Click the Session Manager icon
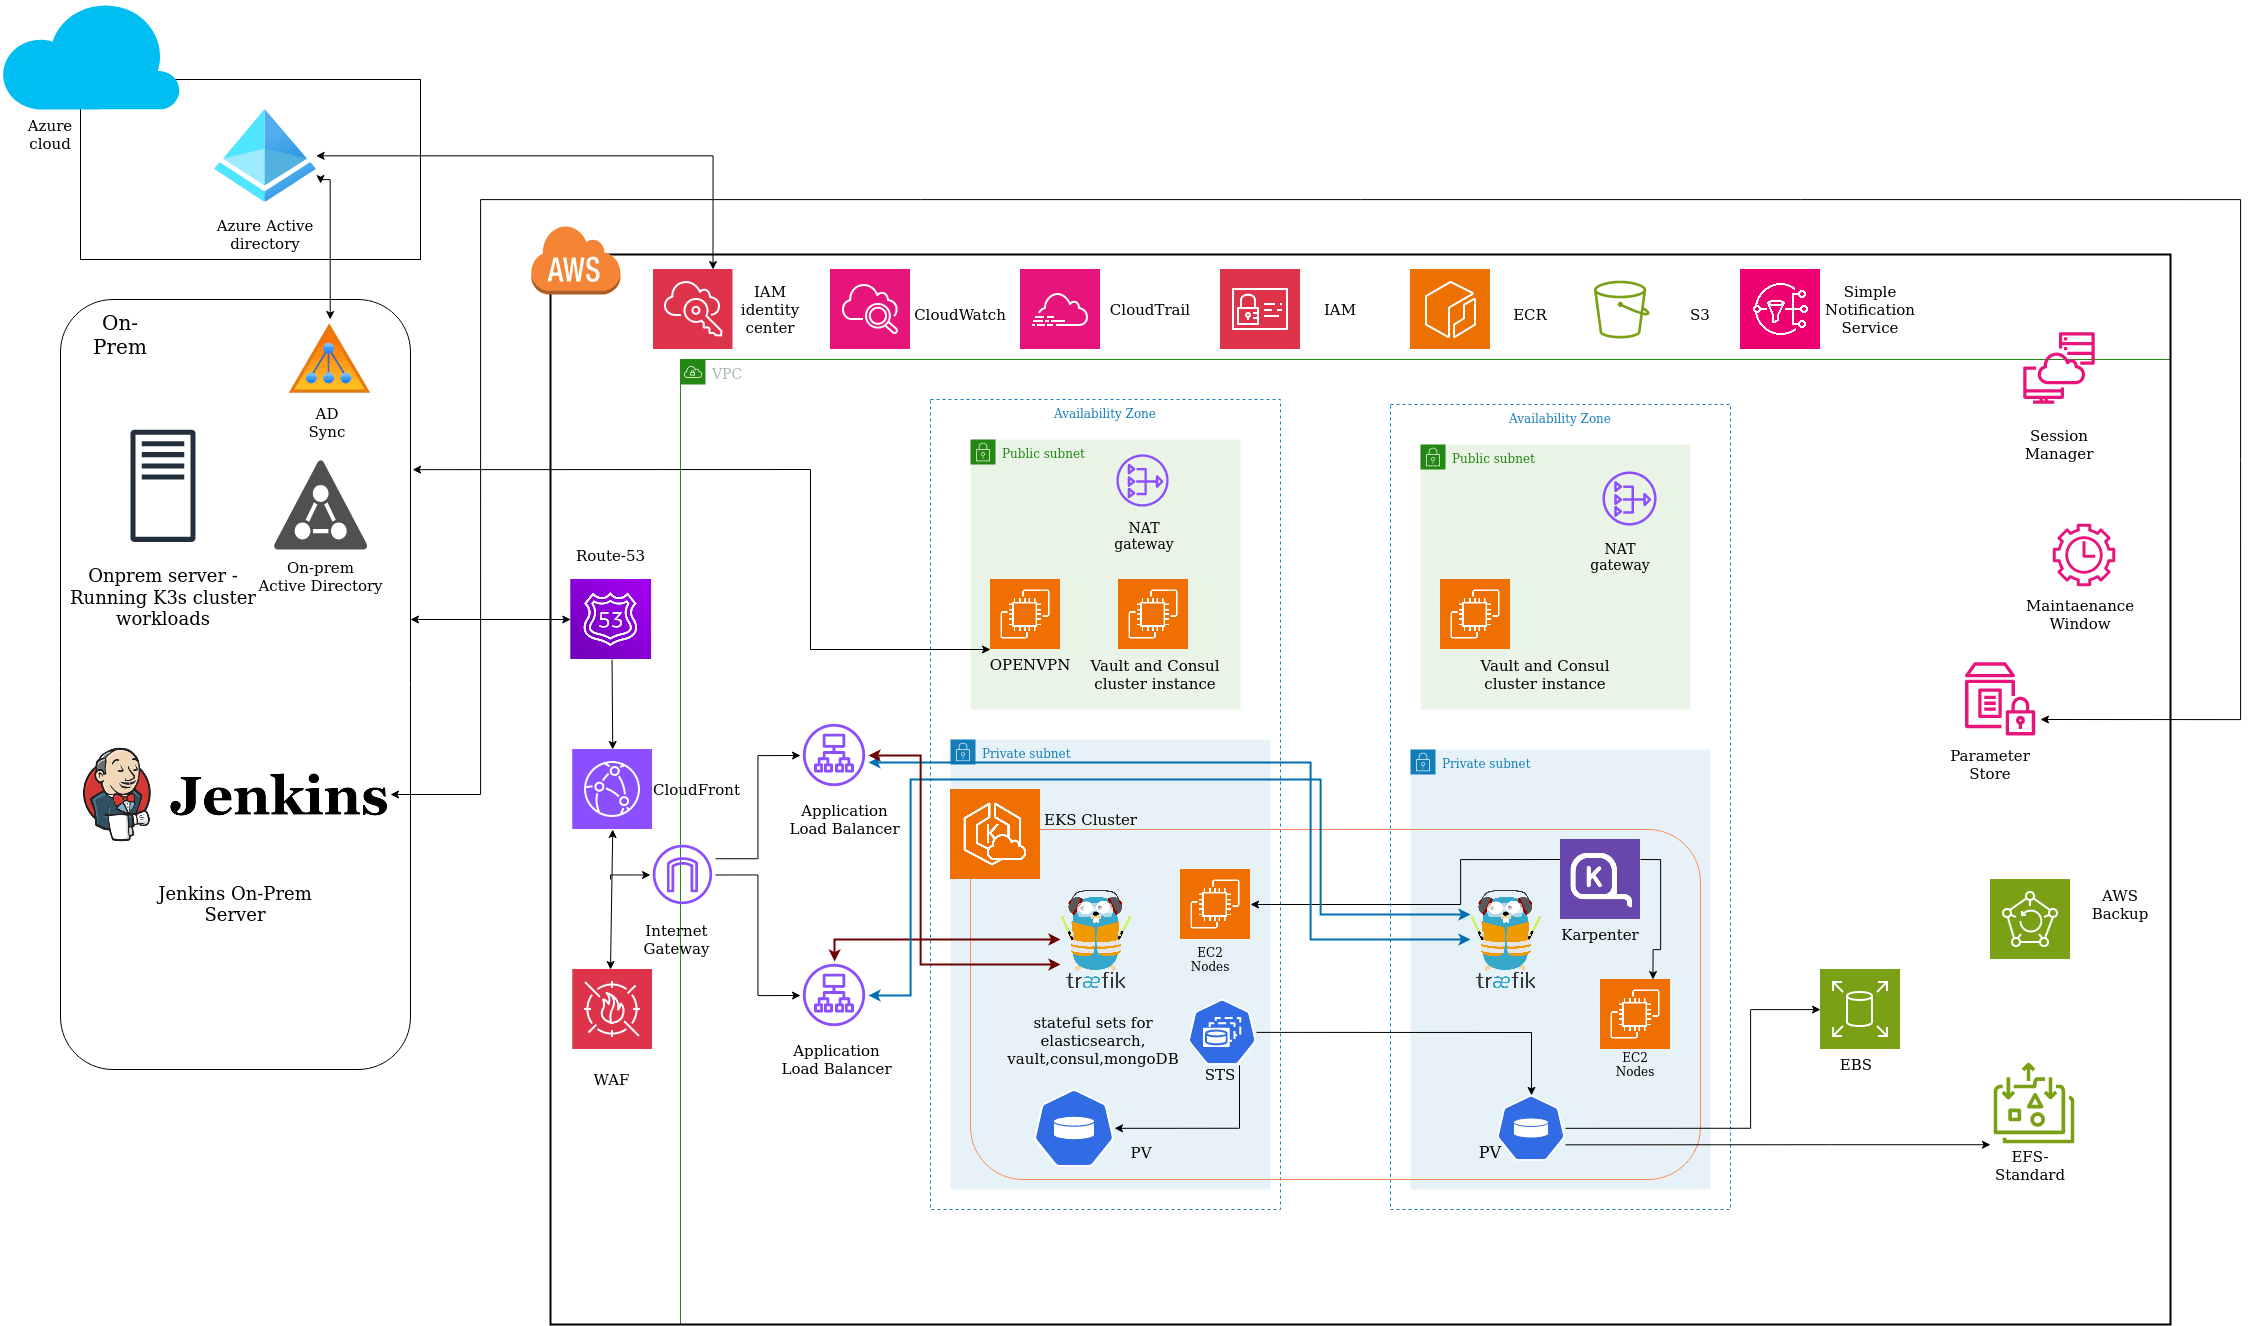The height and width of the screenshot is (1326, 2251). pos(2058,369)
